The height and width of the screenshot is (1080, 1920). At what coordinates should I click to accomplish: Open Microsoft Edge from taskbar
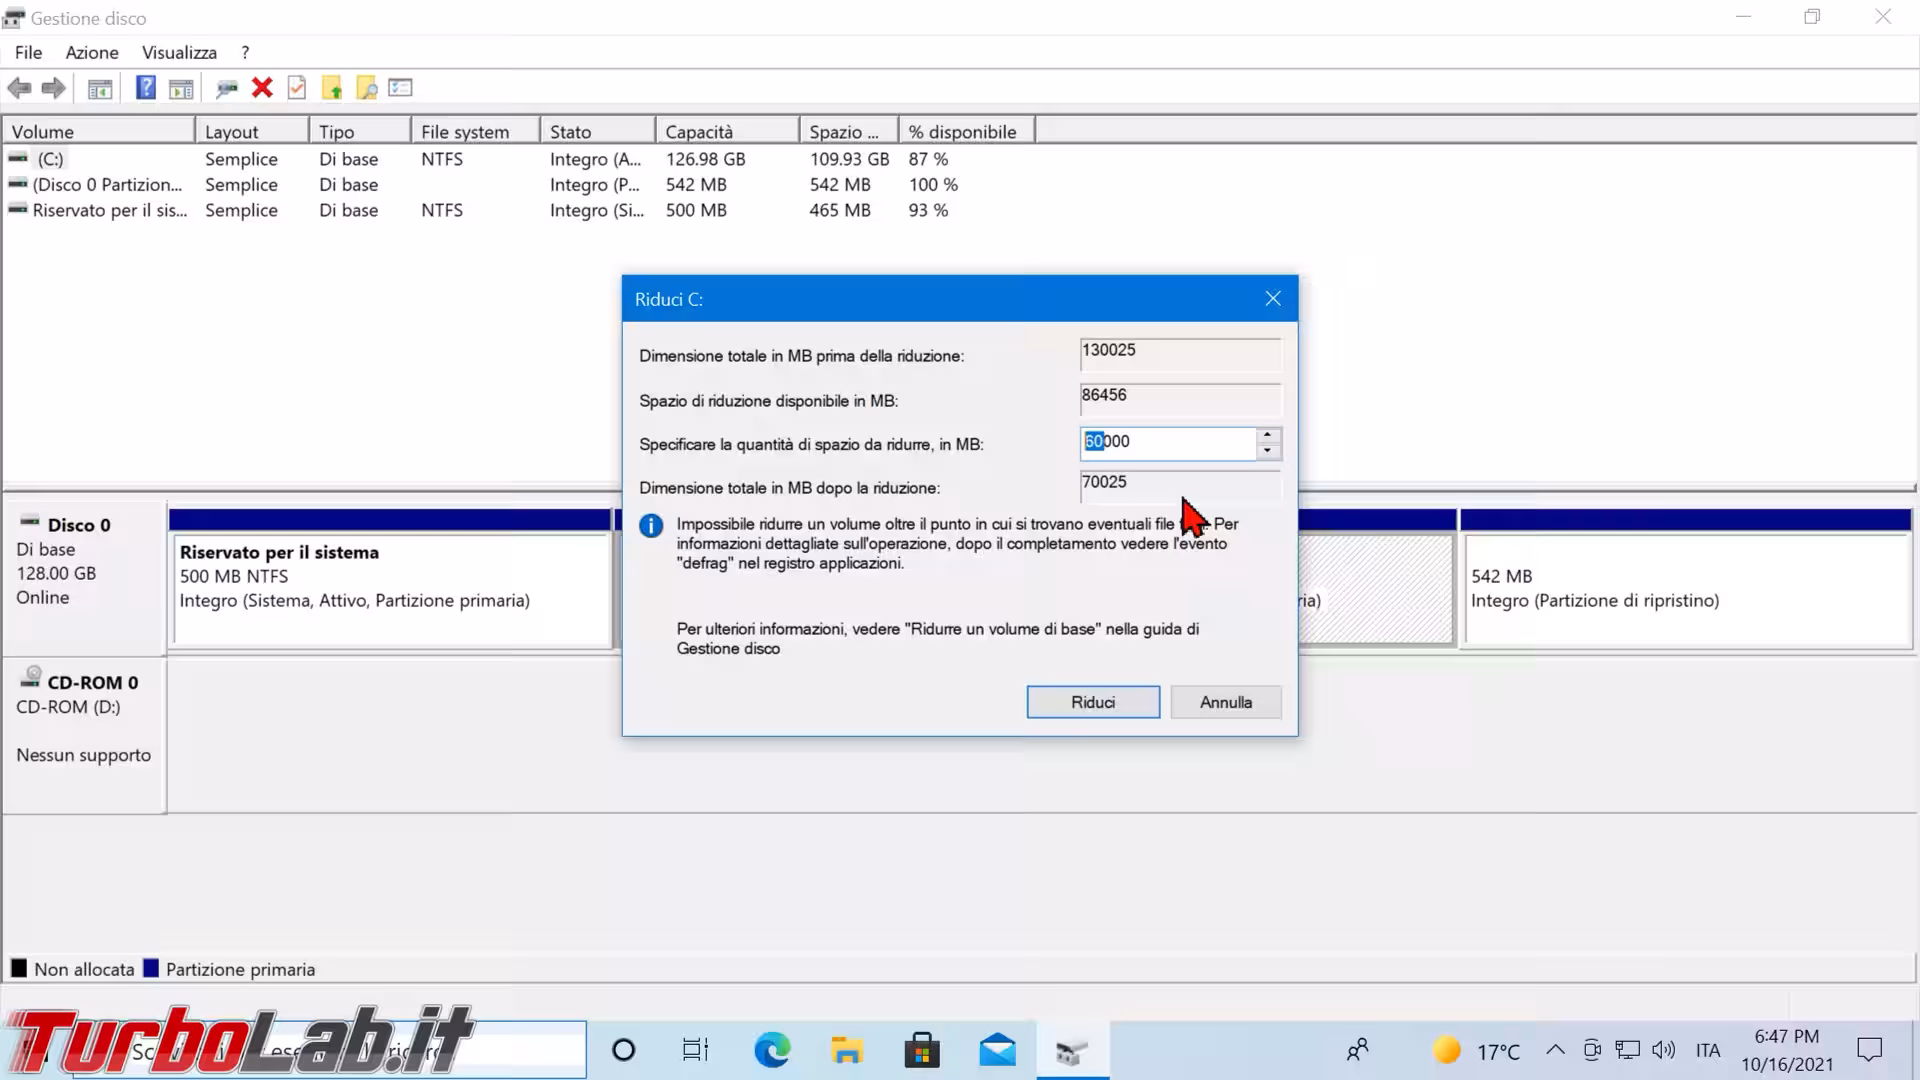(x=772, y=1050)
